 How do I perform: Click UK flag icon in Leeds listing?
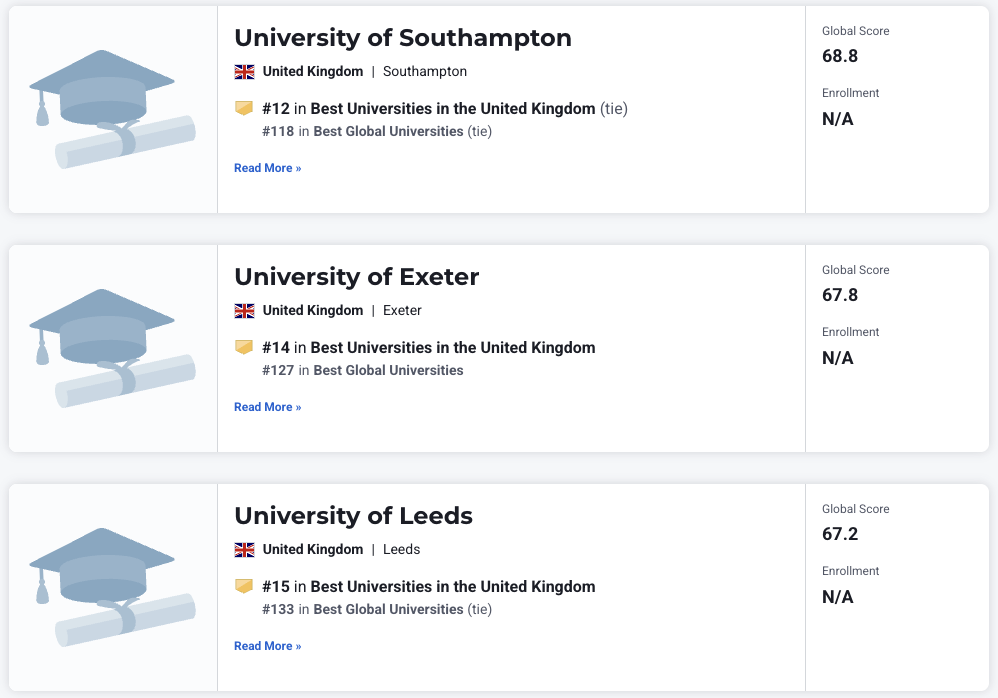coord(244,550)
